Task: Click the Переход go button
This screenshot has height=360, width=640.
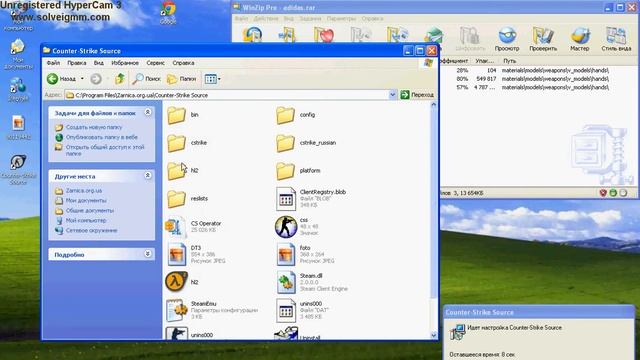Action: [x=417, y=95]
